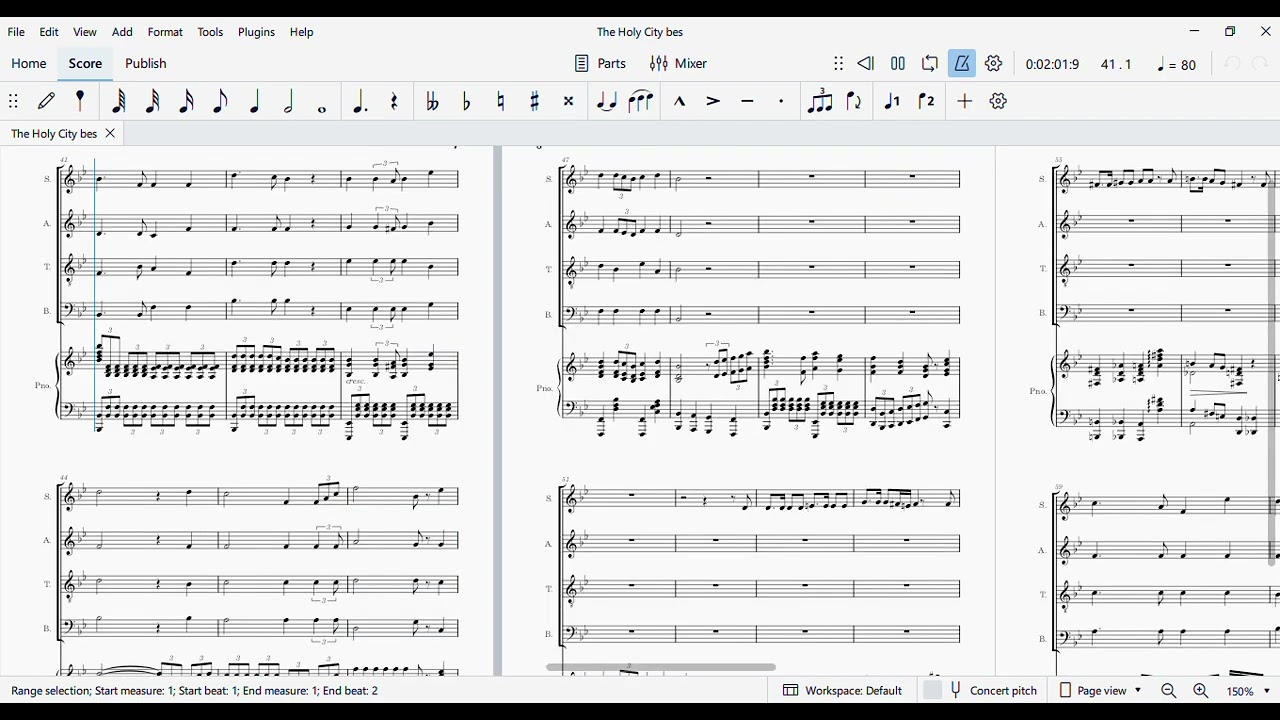Image resolution: width=1280 pixels, height=720 pixels.
Task: Select the 32nd note duration
Action: 152,101
